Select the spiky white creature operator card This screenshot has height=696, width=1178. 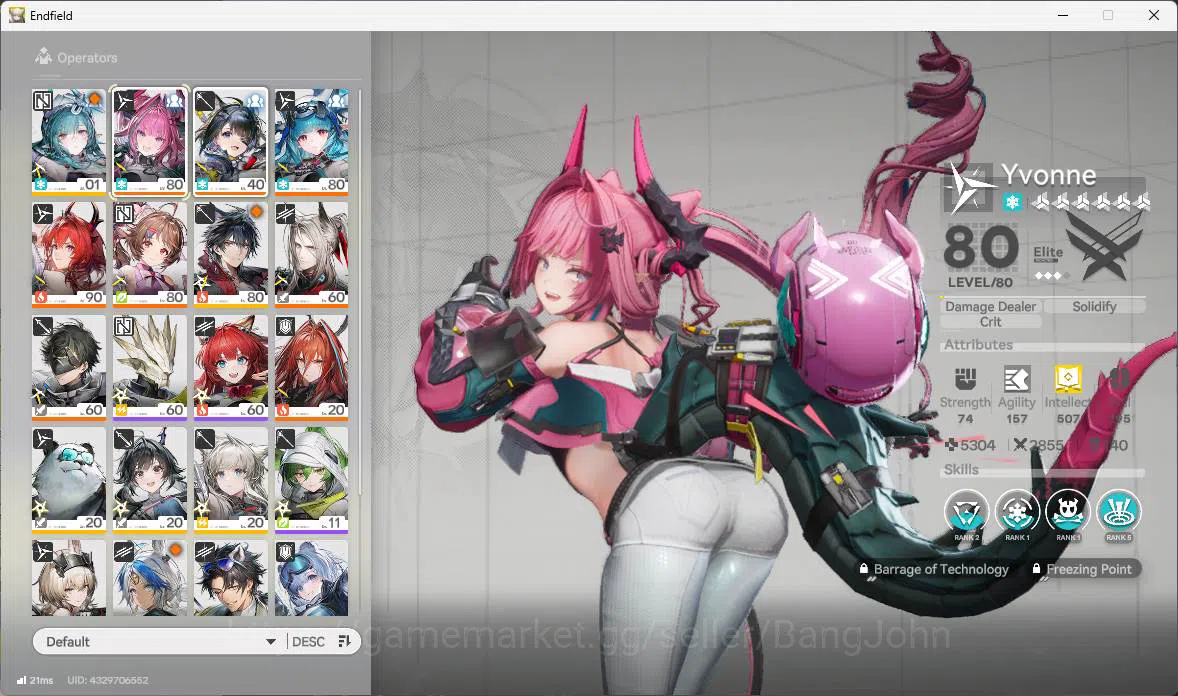(150, 368)
